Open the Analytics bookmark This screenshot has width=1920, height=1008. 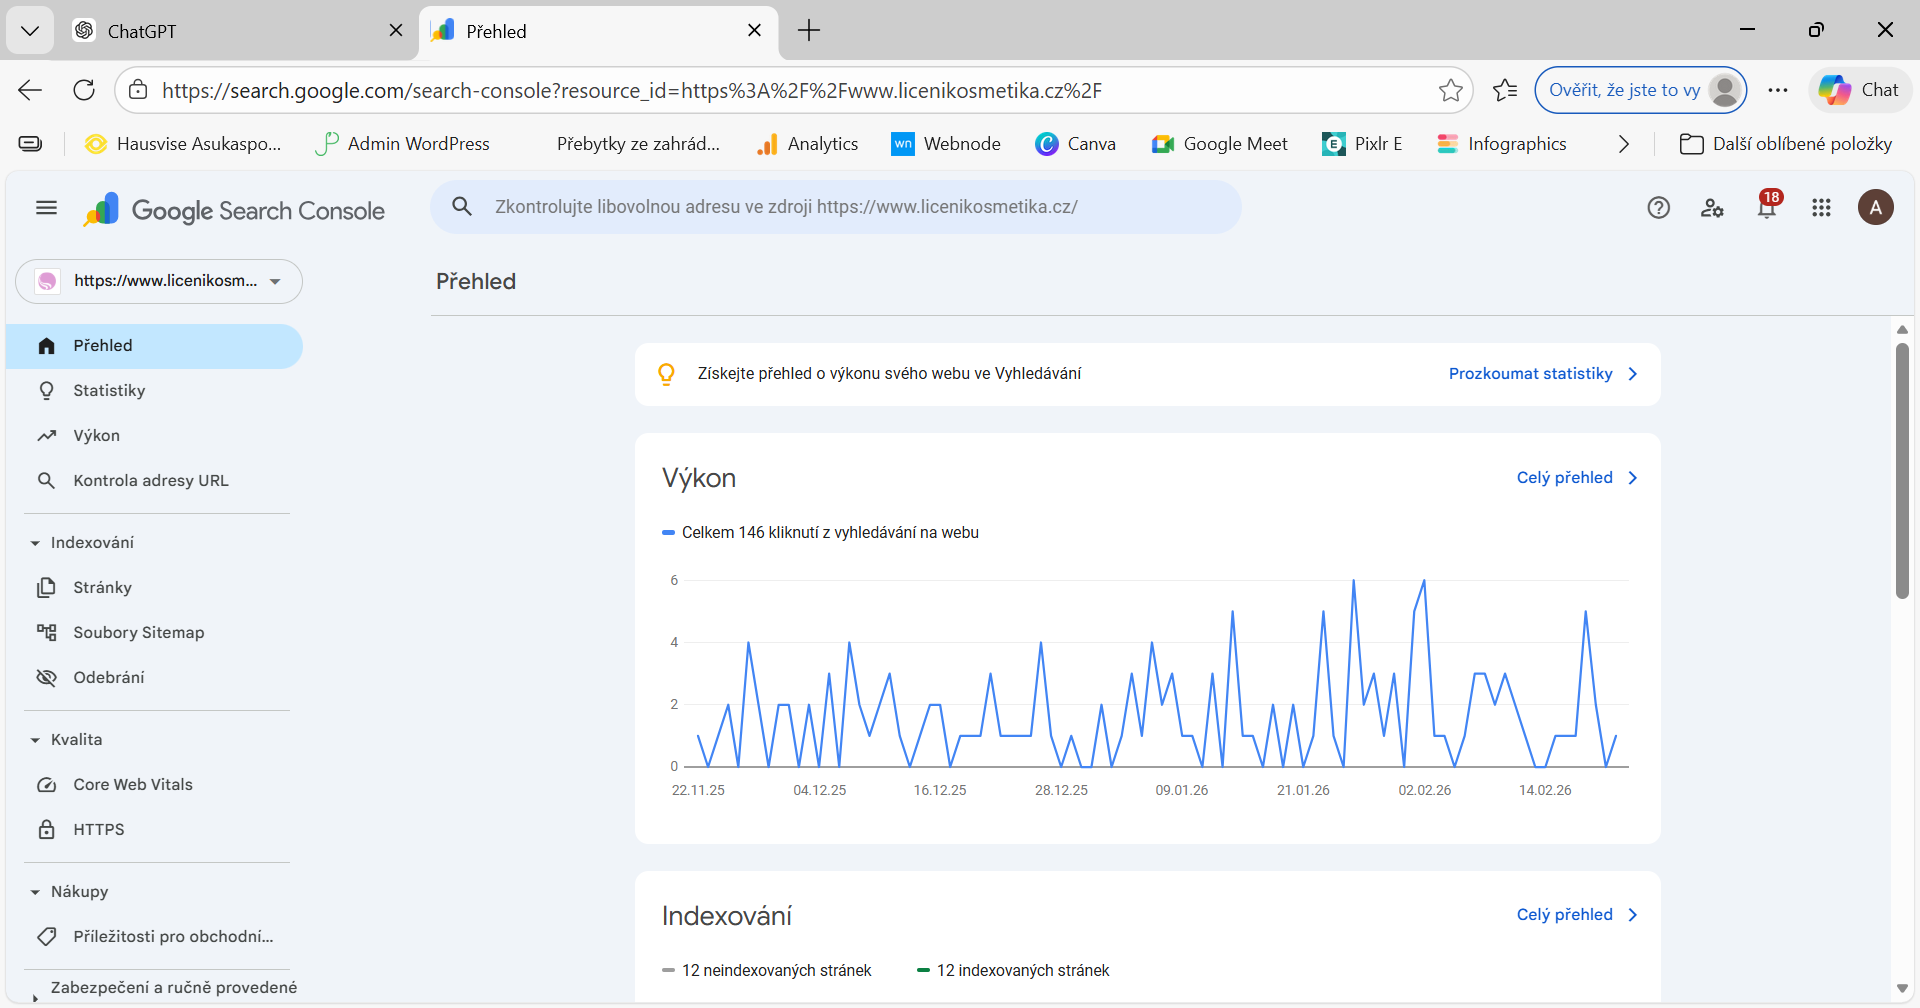(807, 143)
